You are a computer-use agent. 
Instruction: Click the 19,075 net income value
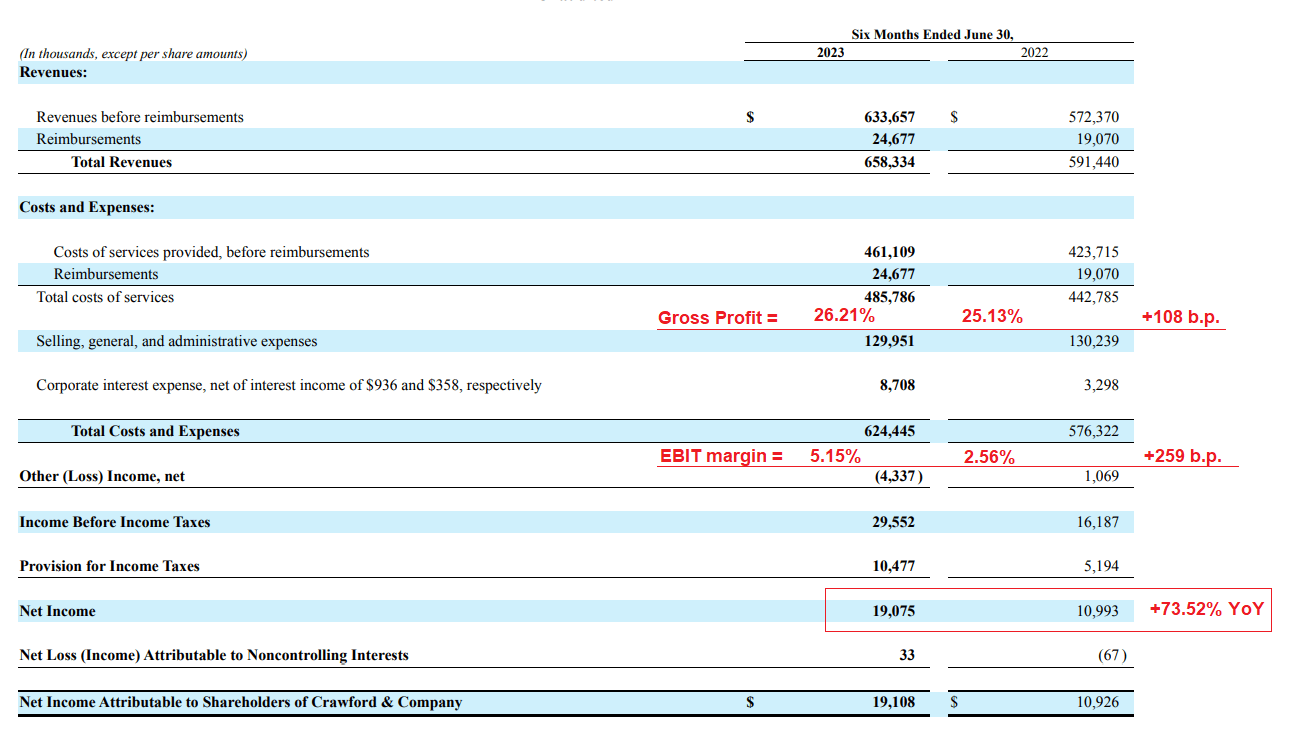pyautogui.click(x=893, y=611)
